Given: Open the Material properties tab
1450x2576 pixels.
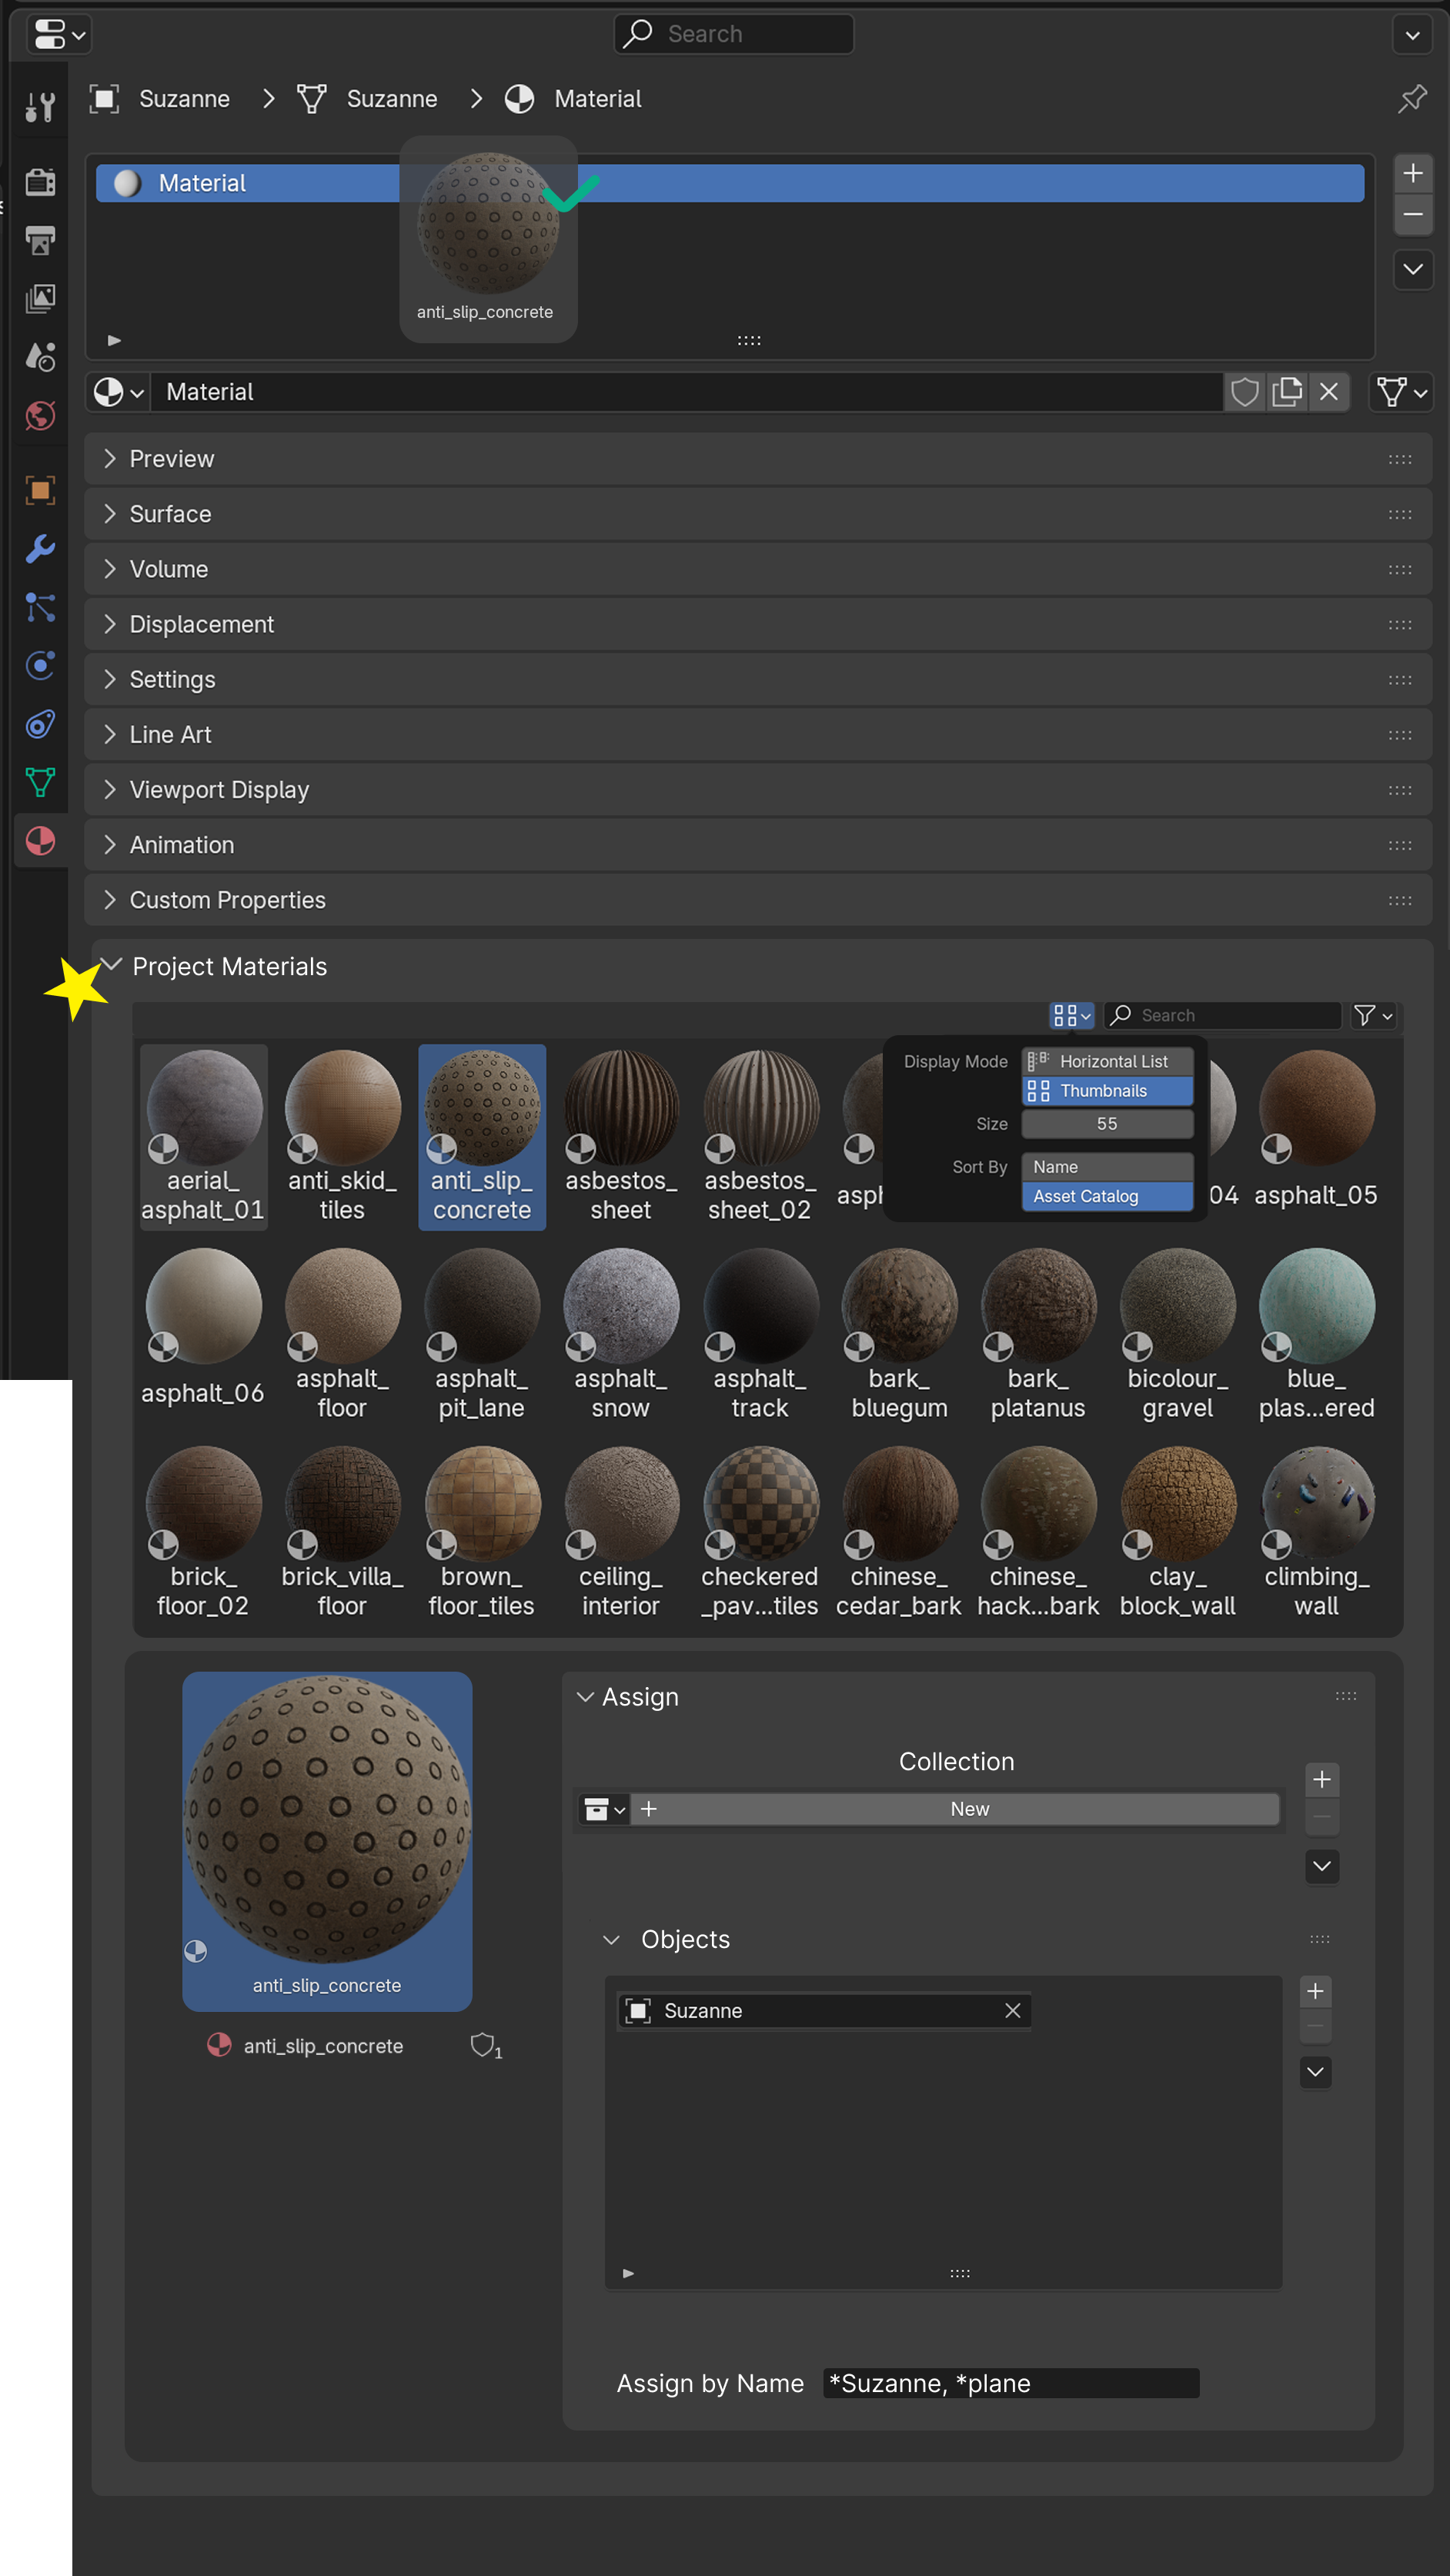Looking at the screenshot, I should (40, 841).
